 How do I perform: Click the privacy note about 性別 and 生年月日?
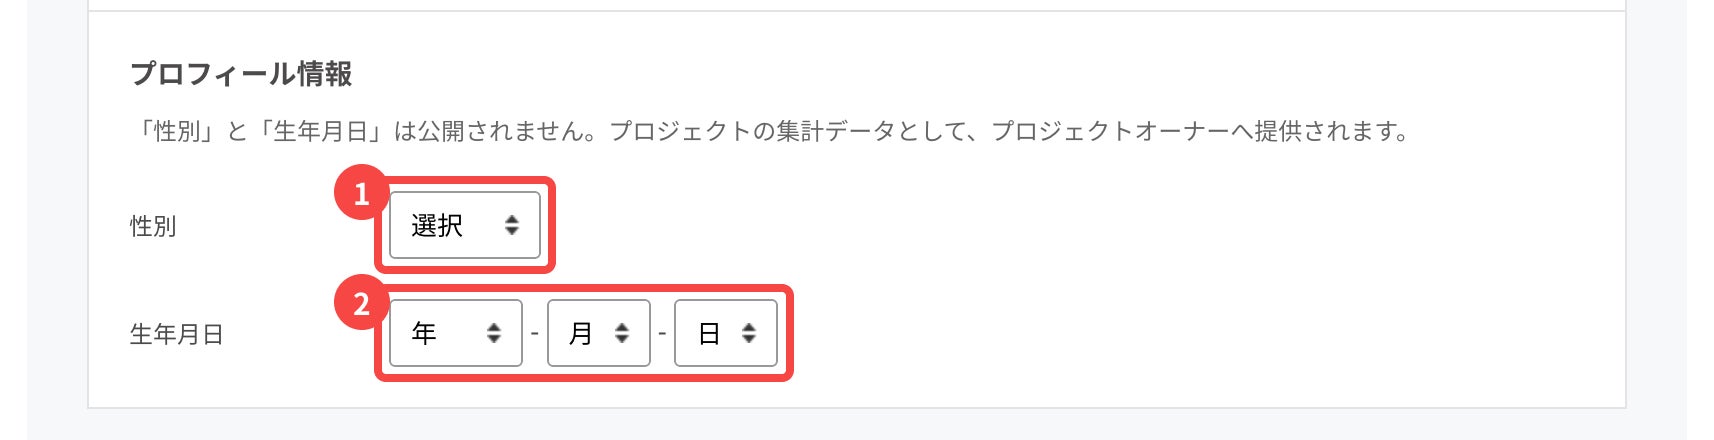coord(770,131)
